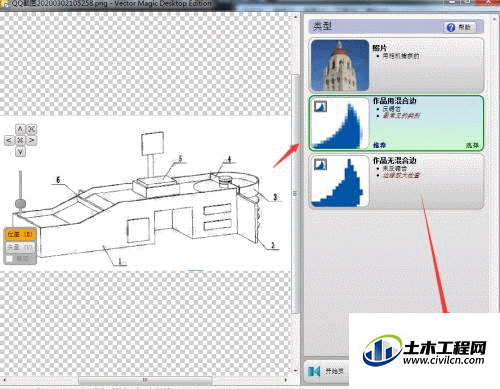Click the zoom slider knob on the preview
Screen dimensions: 500x389
pyautogui.click(x=20, y=203)
